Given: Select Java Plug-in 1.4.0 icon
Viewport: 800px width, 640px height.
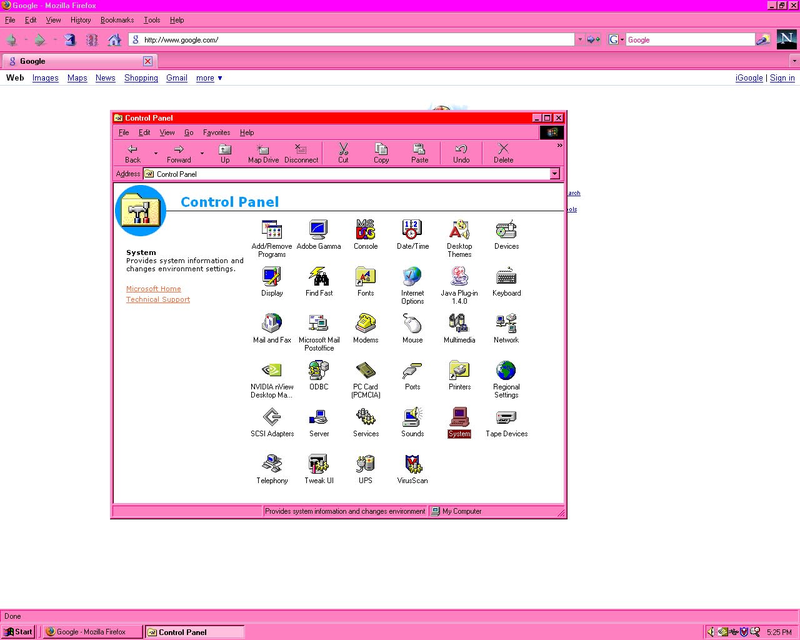Looking at the screenshot, I should tap(459, 285).
